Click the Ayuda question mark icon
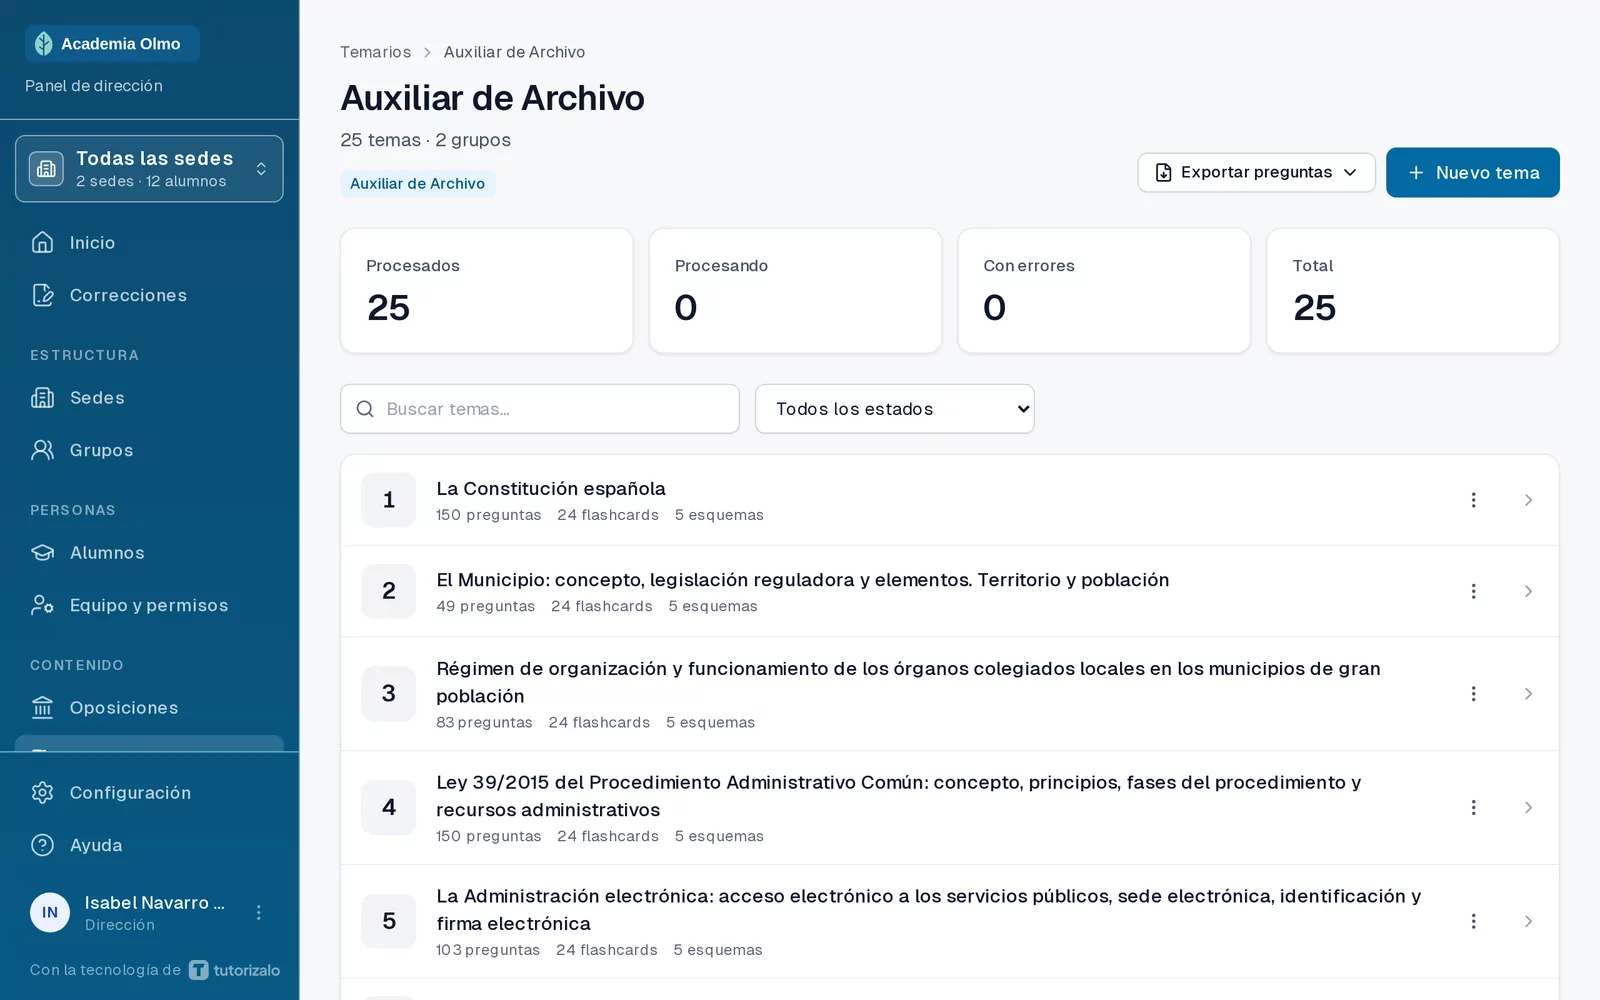 [42, 845]
